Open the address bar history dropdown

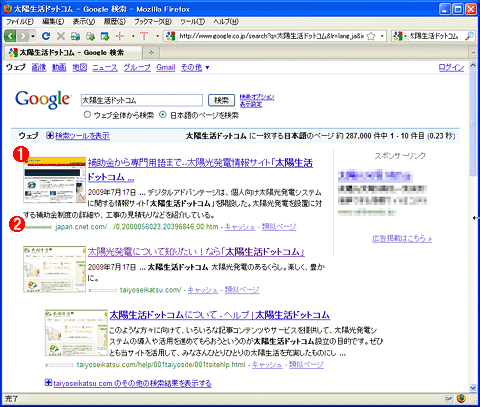click(x=382, y=36)
